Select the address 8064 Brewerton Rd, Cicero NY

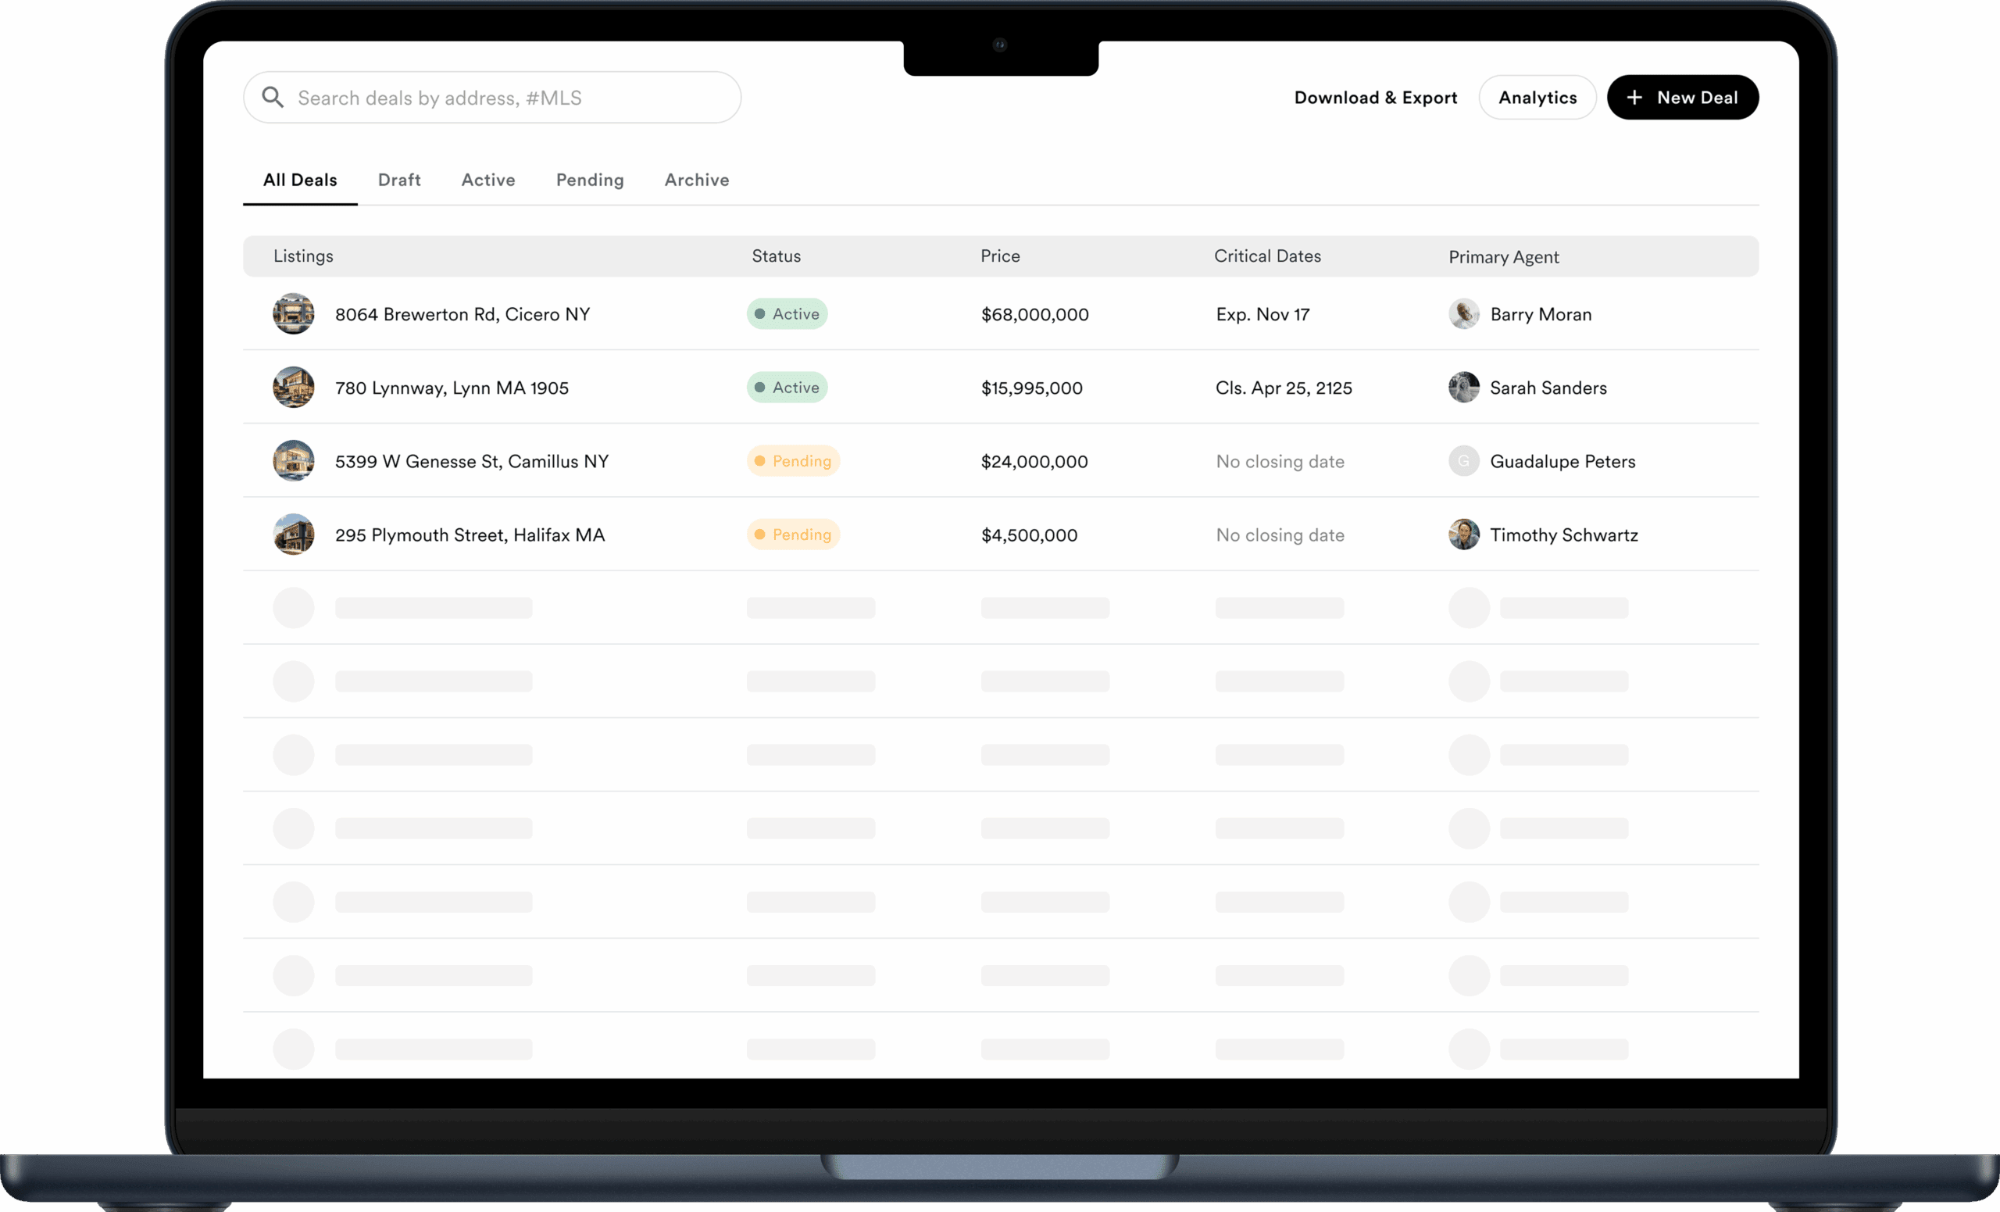pos(462,314)
